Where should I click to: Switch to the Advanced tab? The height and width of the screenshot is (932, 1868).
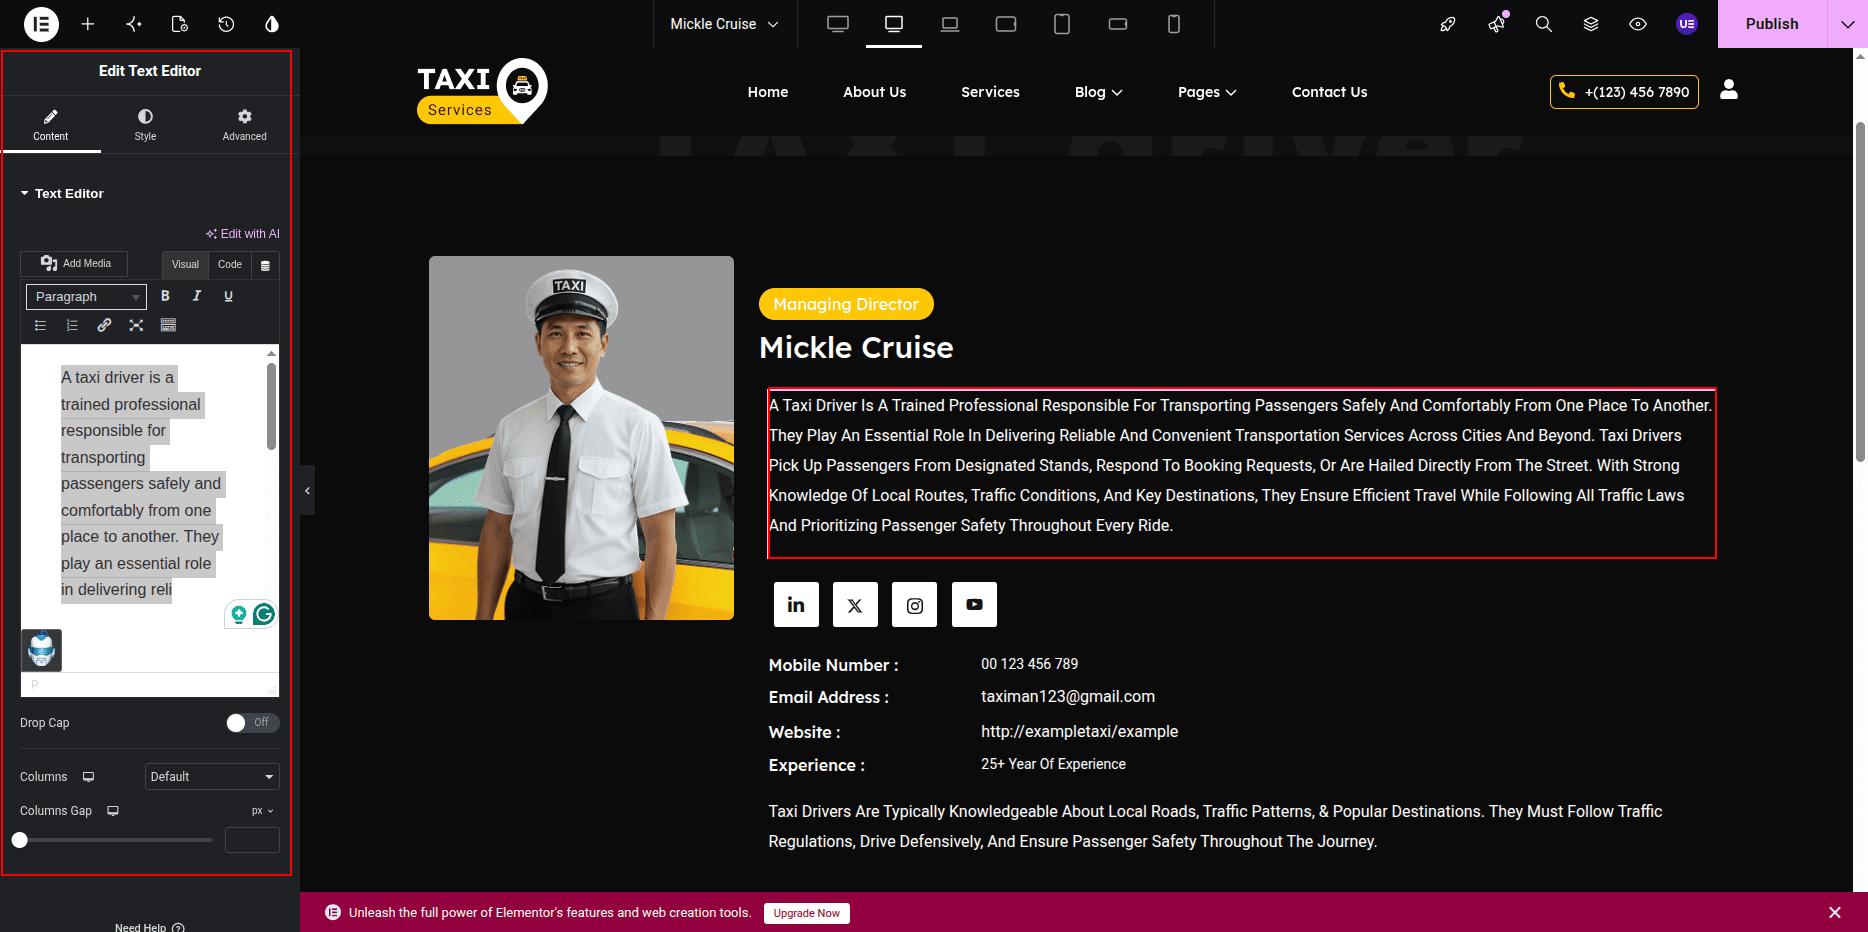(x=245, y=125)
